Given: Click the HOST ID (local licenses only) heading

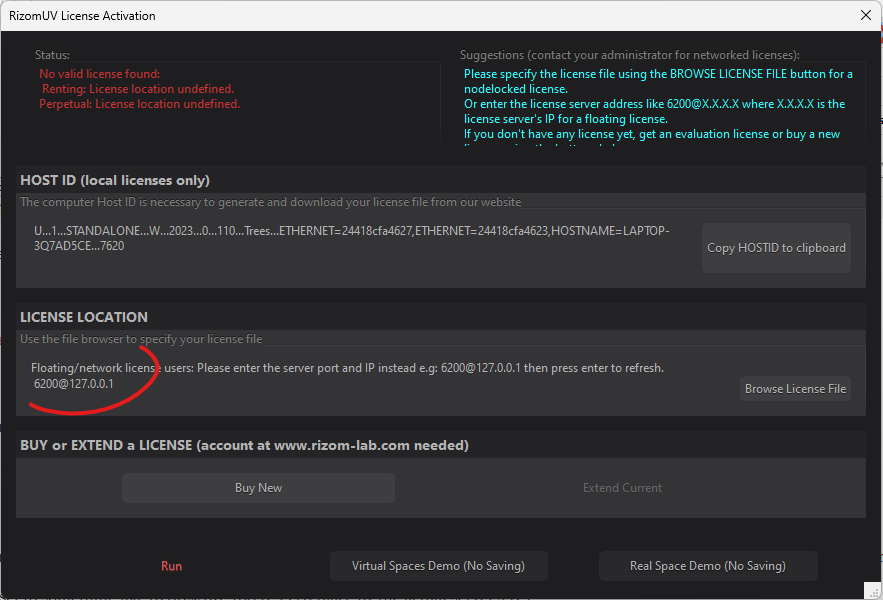Looking at the screenshot, I should (115, 180).
